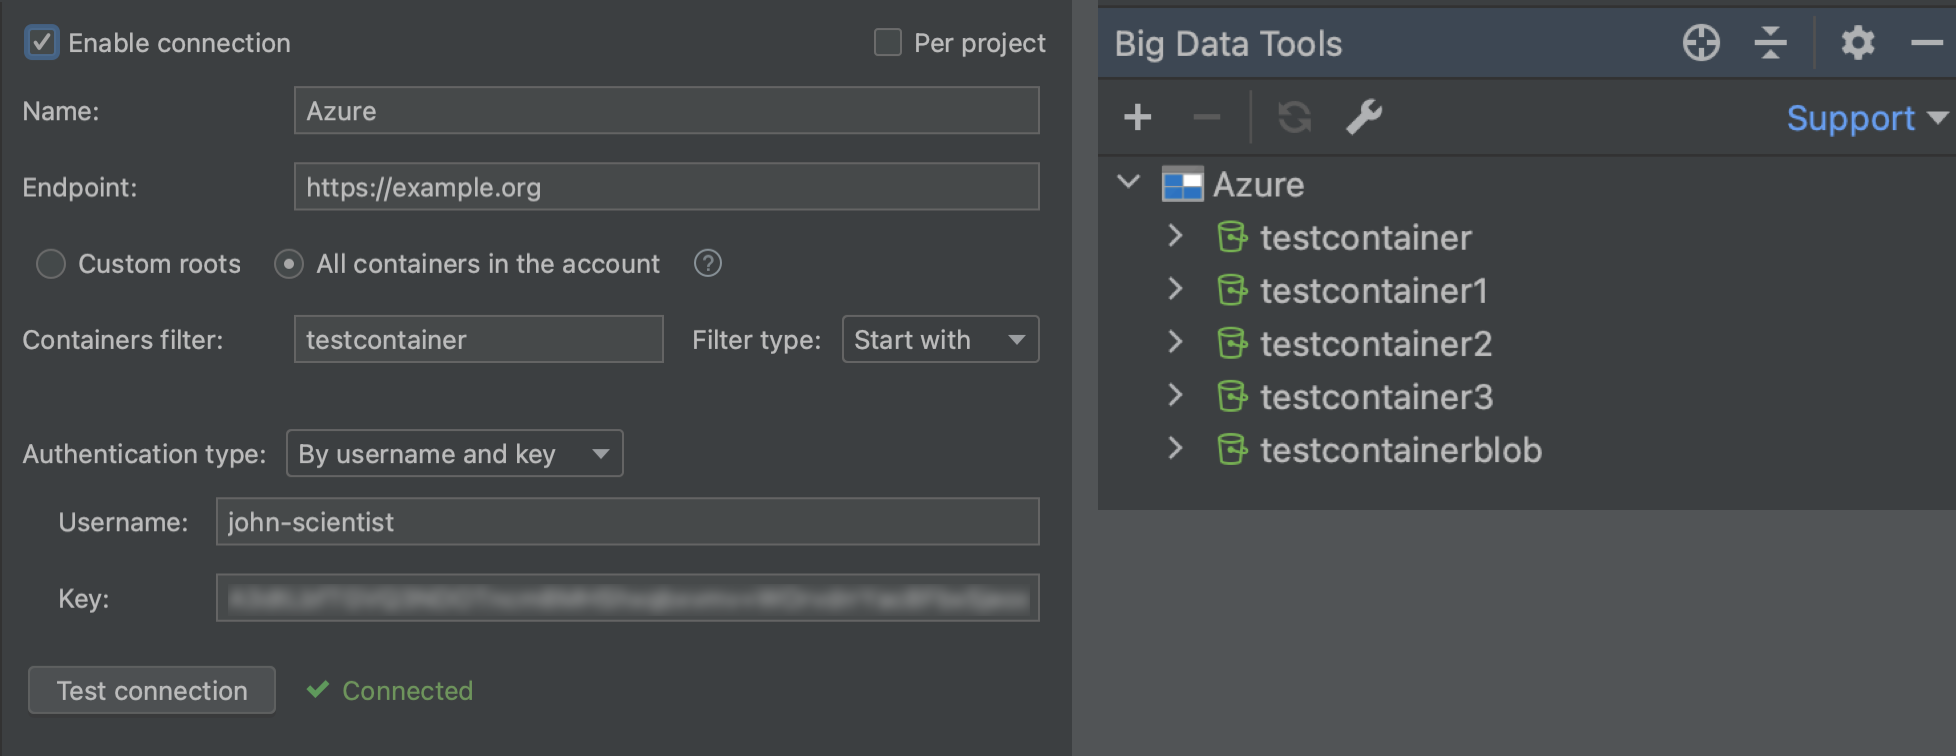
Task: Expand the testcontainer node
Action: pos(1176,236)
